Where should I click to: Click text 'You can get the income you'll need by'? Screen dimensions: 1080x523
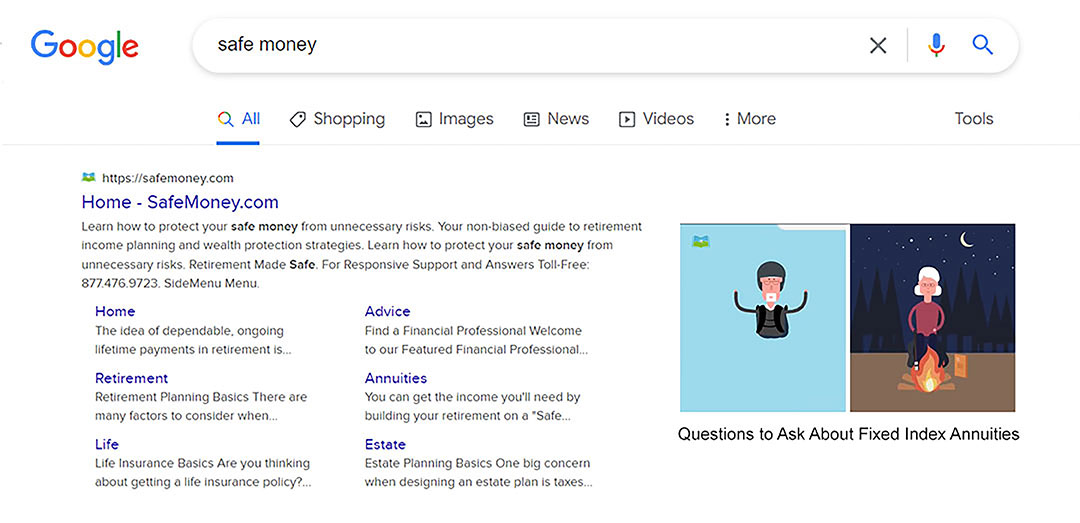(x=472, y=398)
